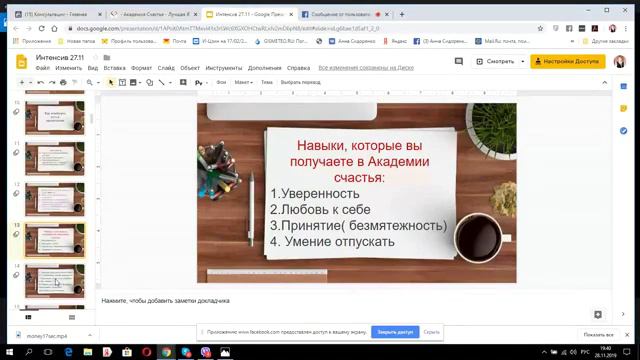640x360 pixels.
Task: Select slide 10 thumbnail
Action: (55, 118)
